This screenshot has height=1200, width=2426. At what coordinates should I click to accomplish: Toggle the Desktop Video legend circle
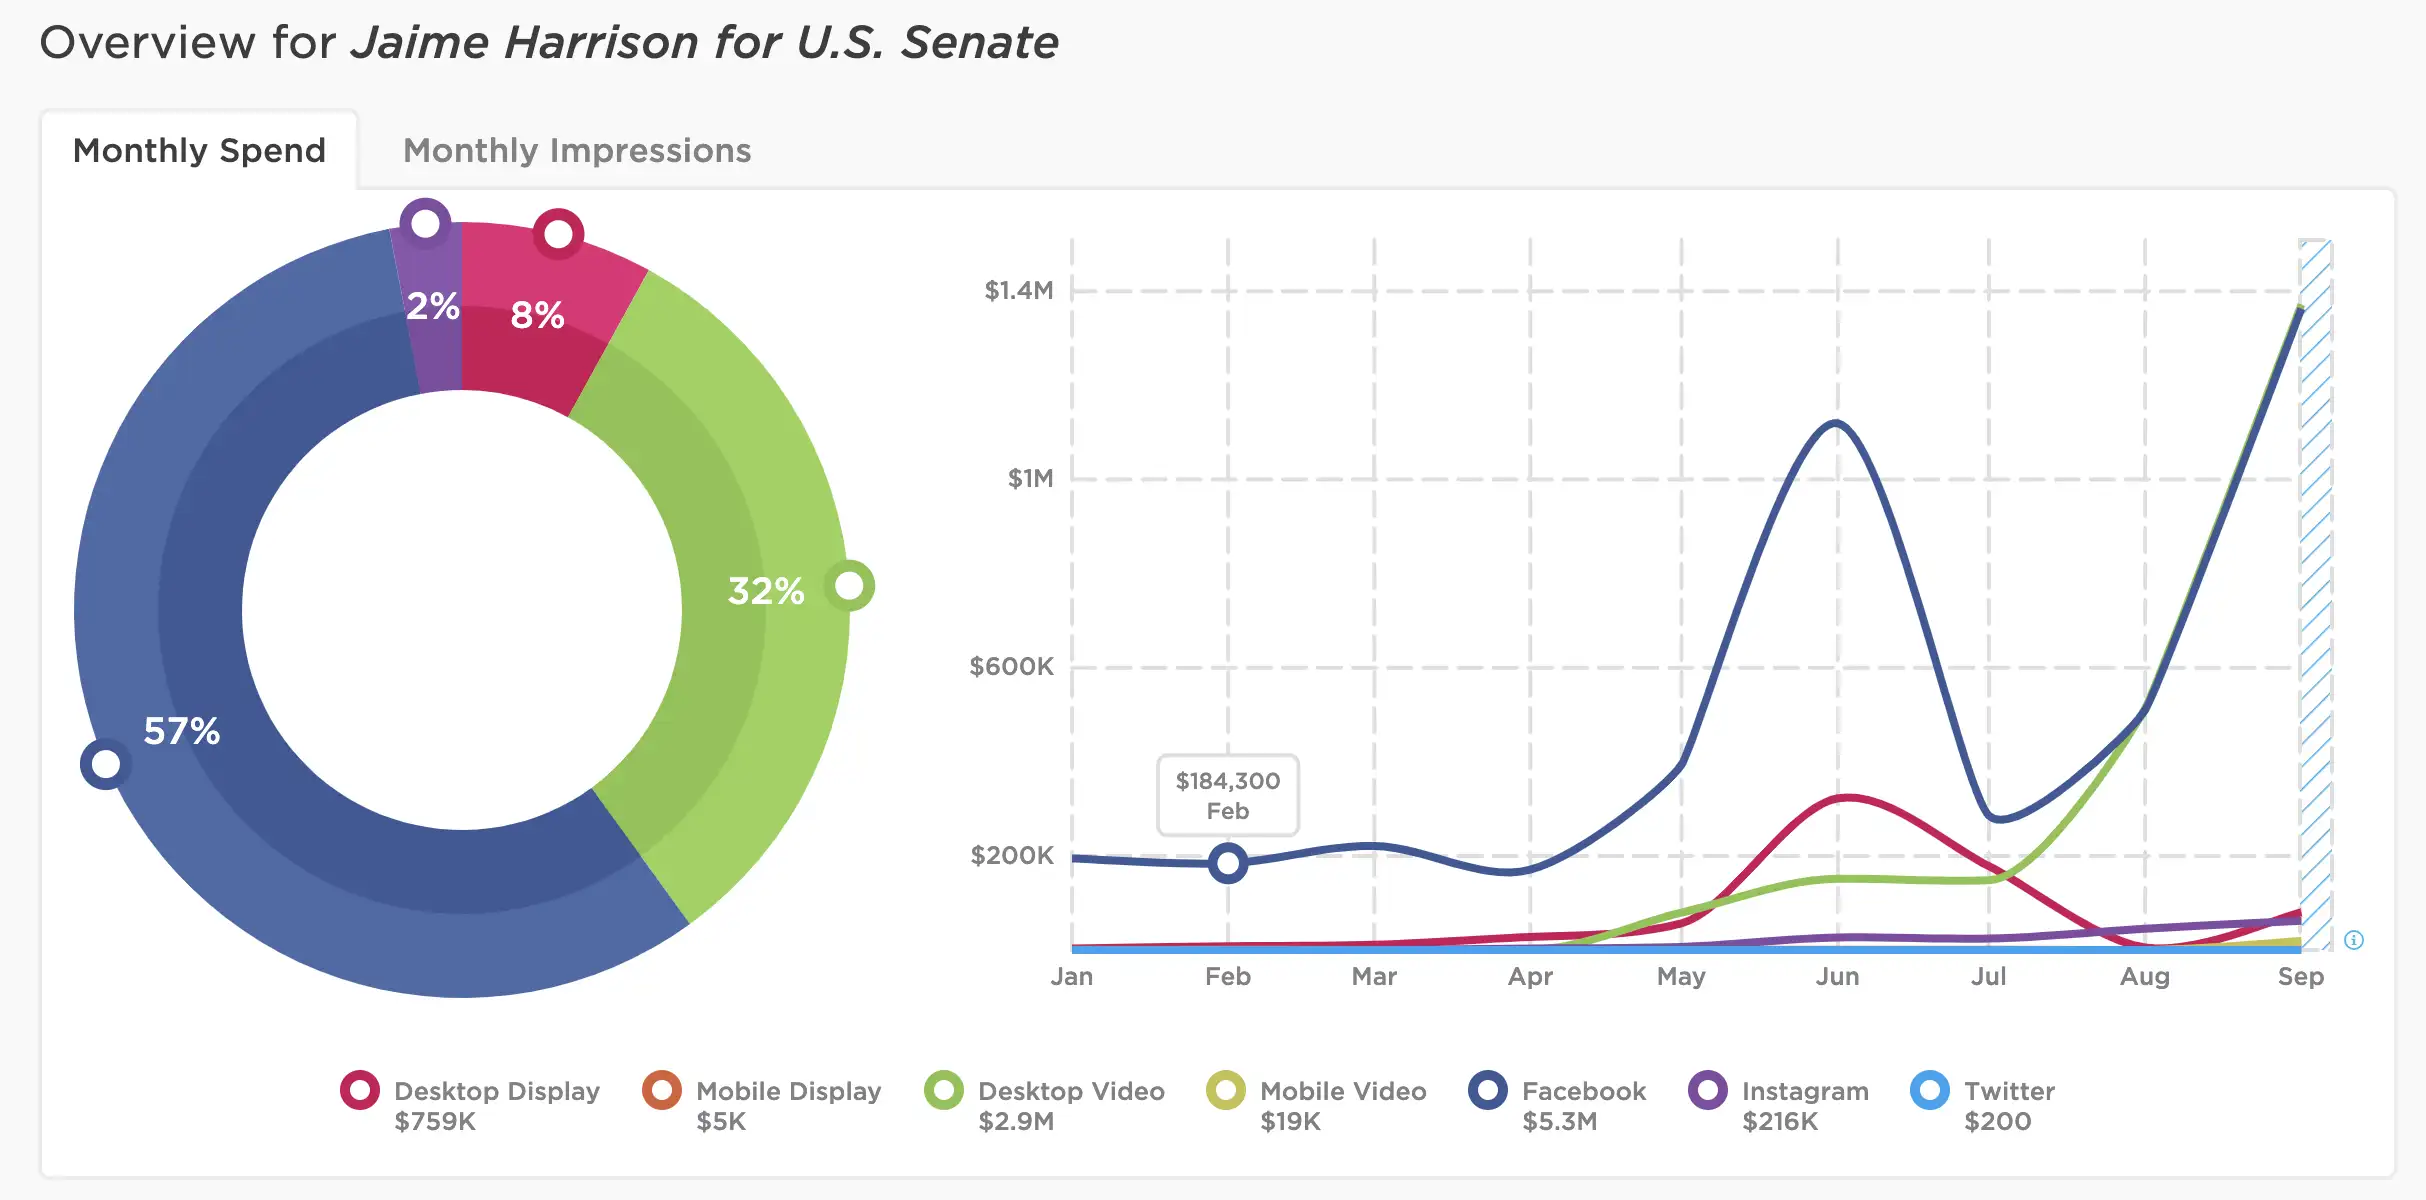click(943, 1090)
